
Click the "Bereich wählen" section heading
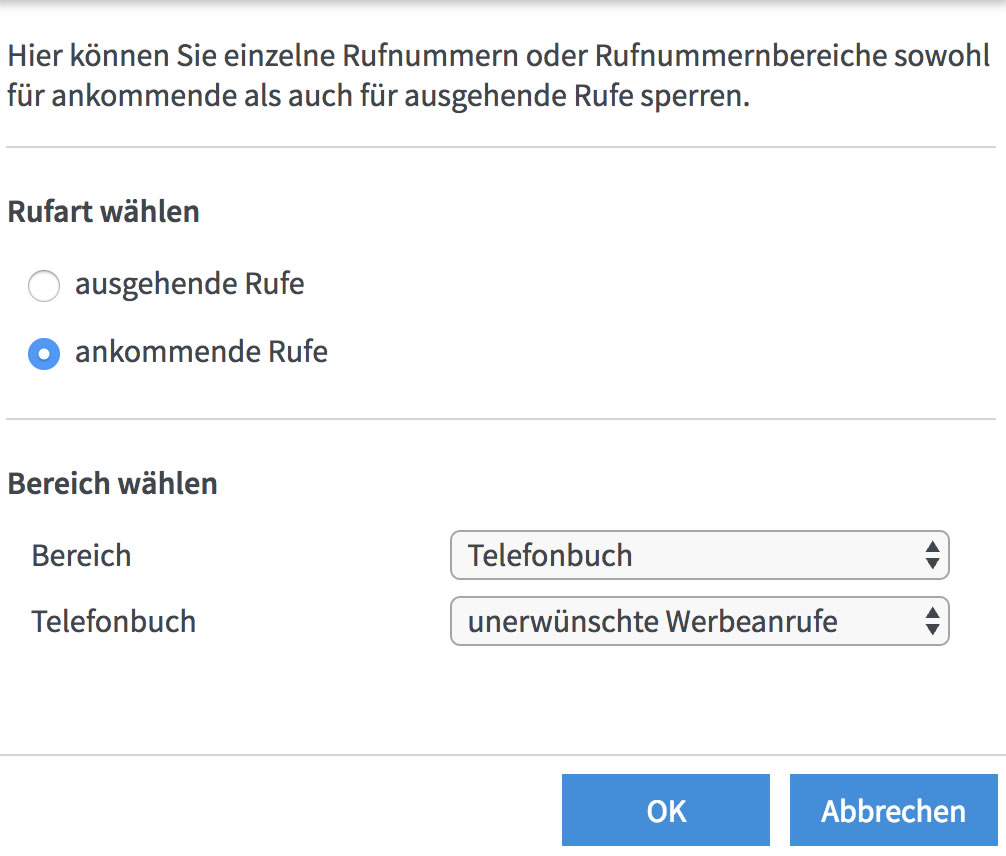click(113, 484)
